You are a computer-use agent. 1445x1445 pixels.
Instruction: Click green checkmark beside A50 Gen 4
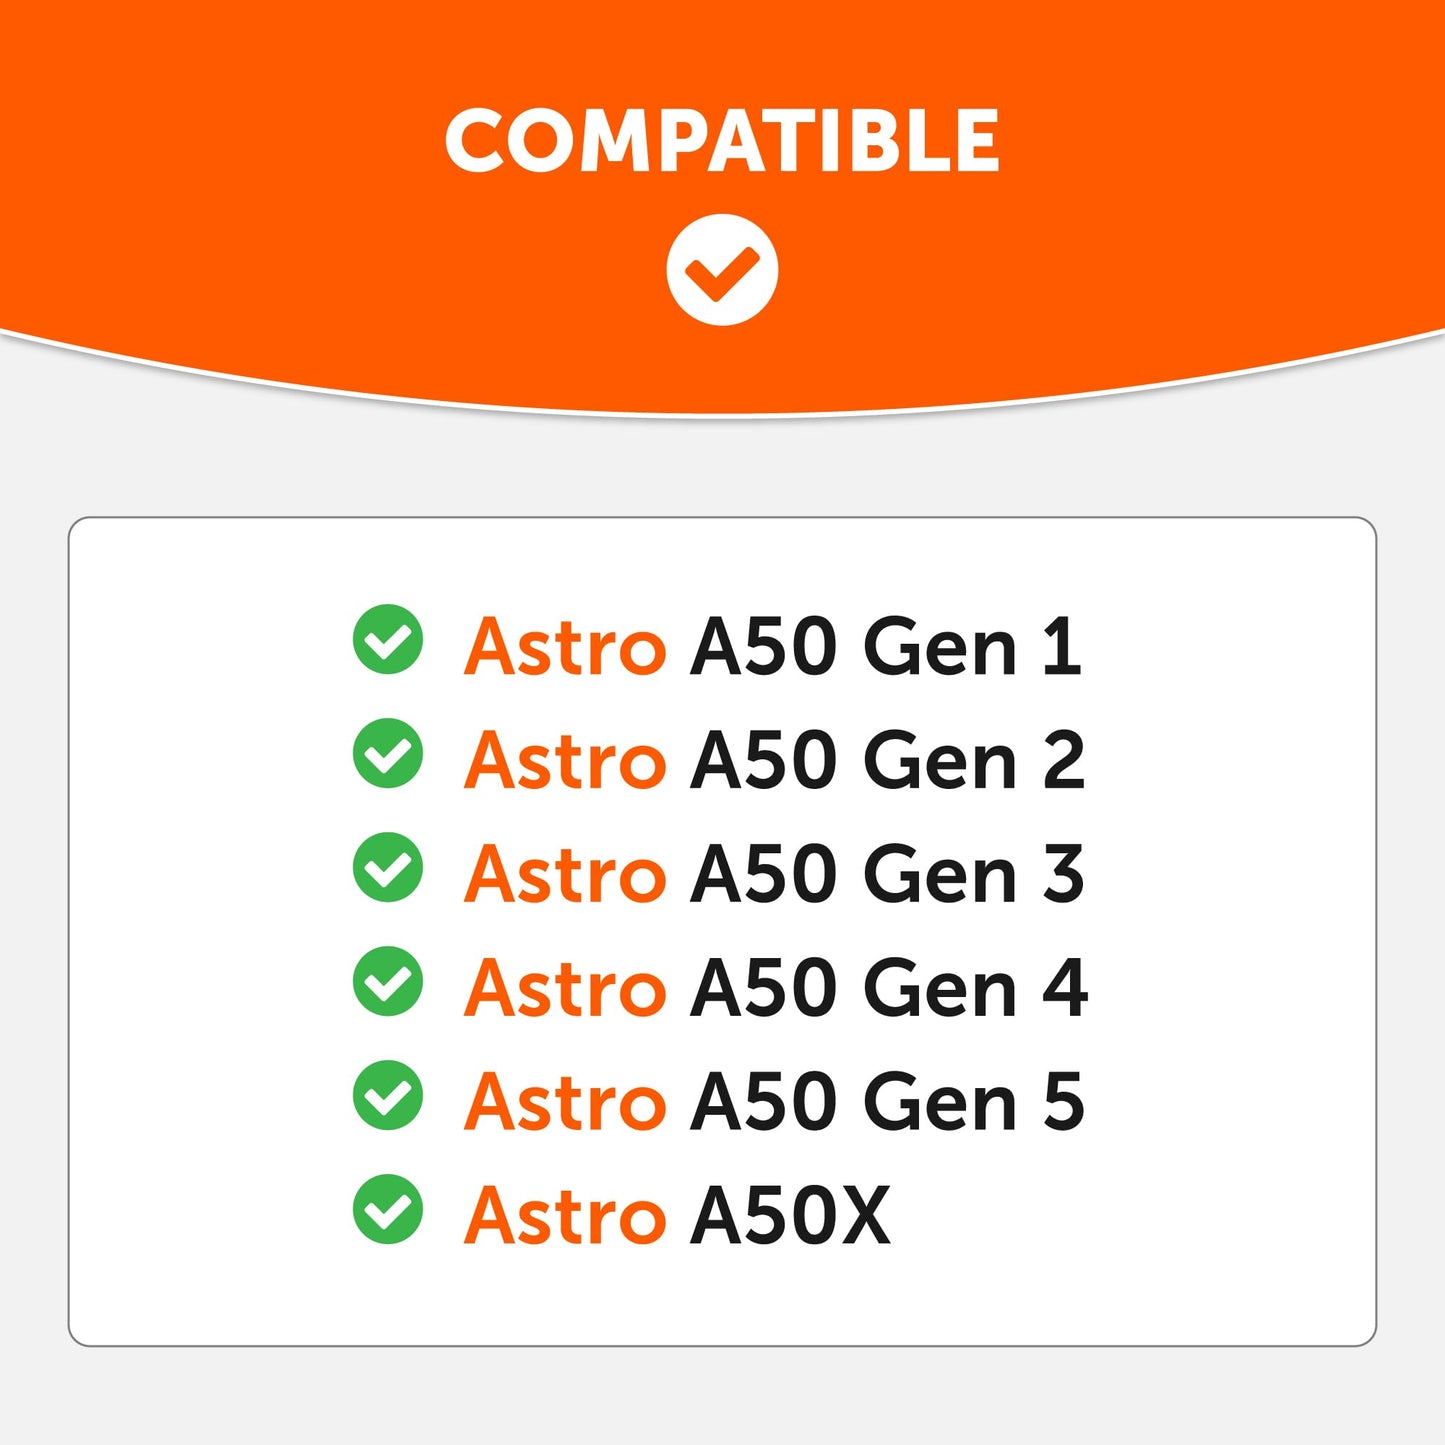coord(388,981)
